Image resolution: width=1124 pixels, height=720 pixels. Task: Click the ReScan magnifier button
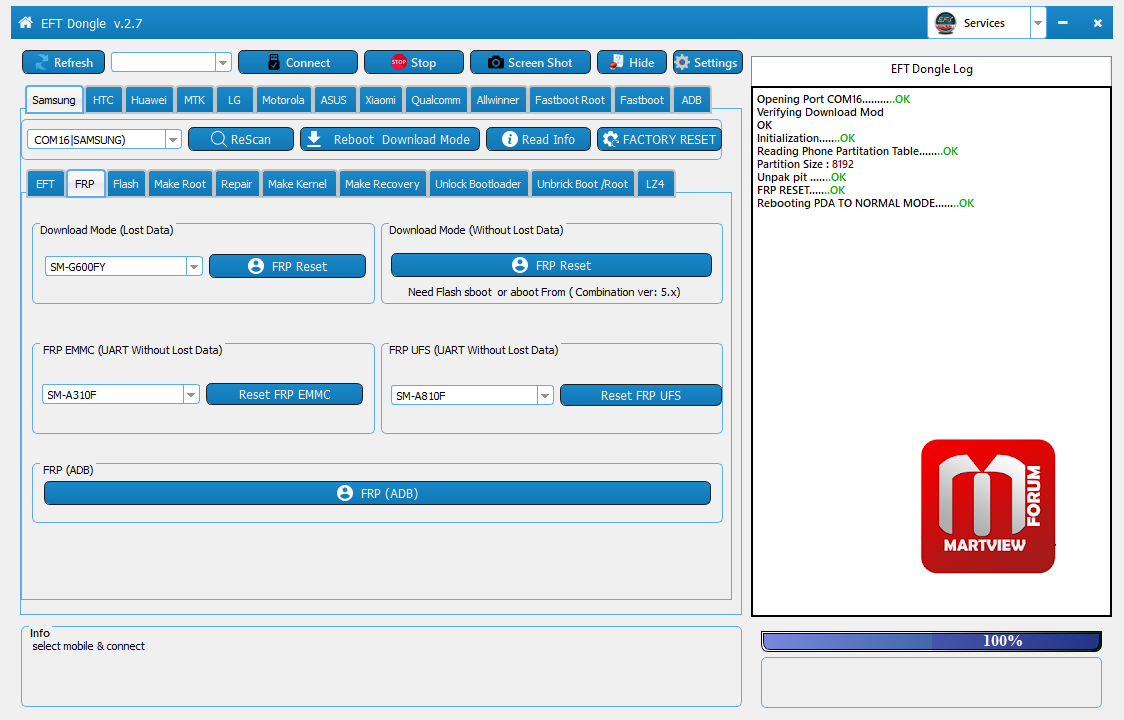(241, 139)
